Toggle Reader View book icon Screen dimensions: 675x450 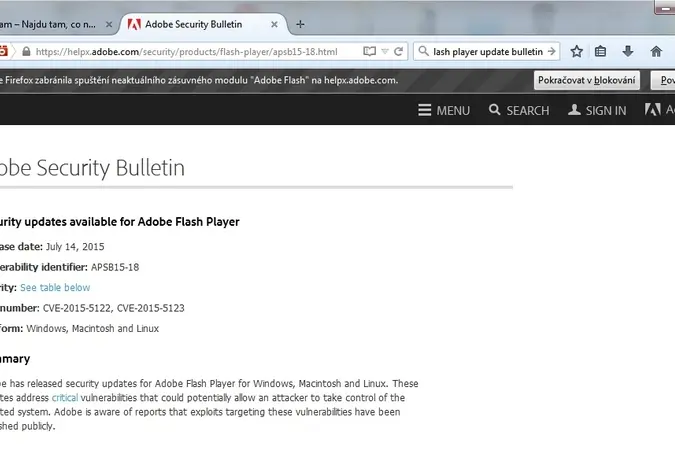(369, 52)
